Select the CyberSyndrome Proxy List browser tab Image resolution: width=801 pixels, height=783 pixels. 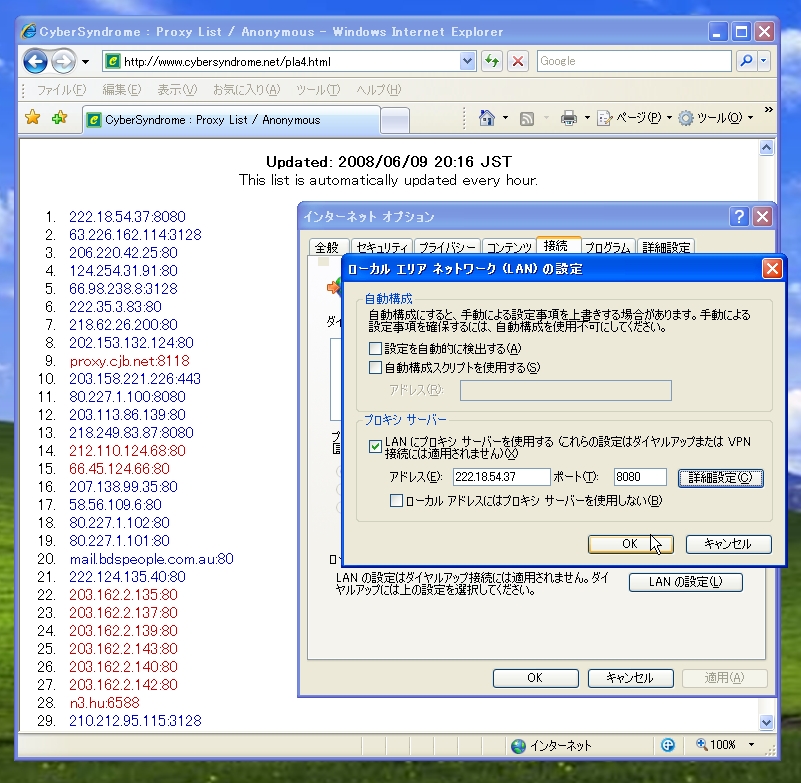(231, 120)
